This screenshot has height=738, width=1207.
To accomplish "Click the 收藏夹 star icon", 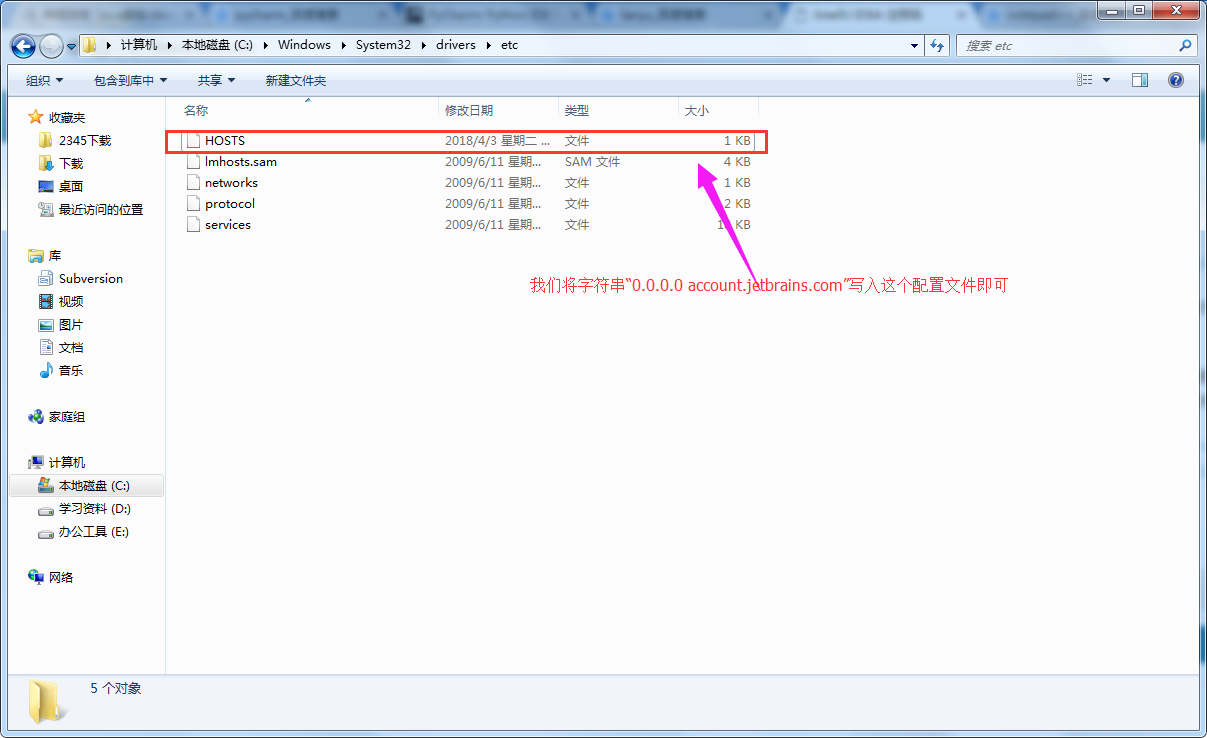I will tap(36, 117).
